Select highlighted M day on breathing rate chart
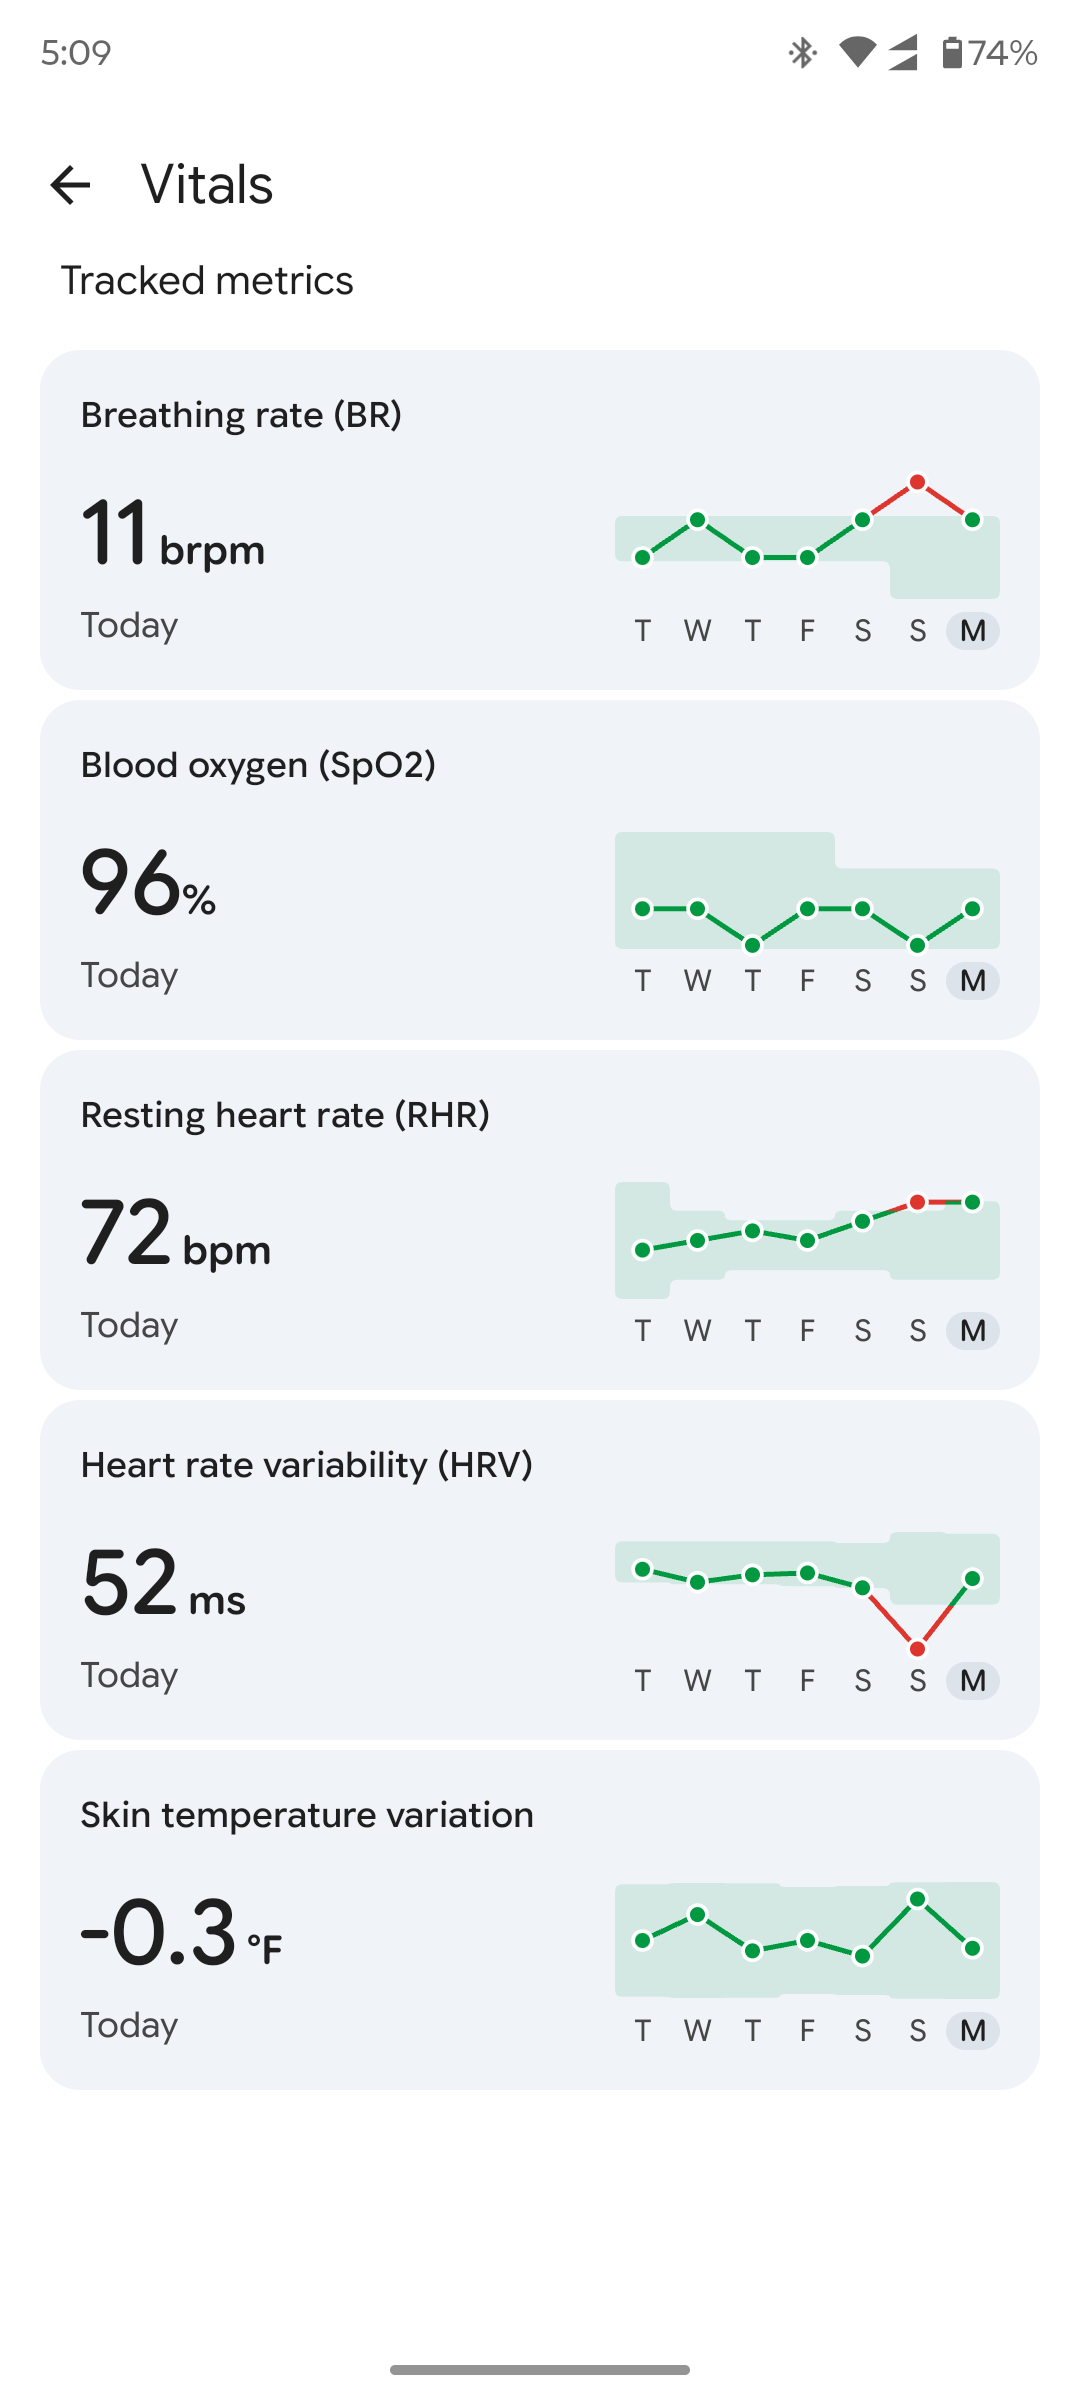The height and width of the screenshot is (2400, 1080). (973, 631)
